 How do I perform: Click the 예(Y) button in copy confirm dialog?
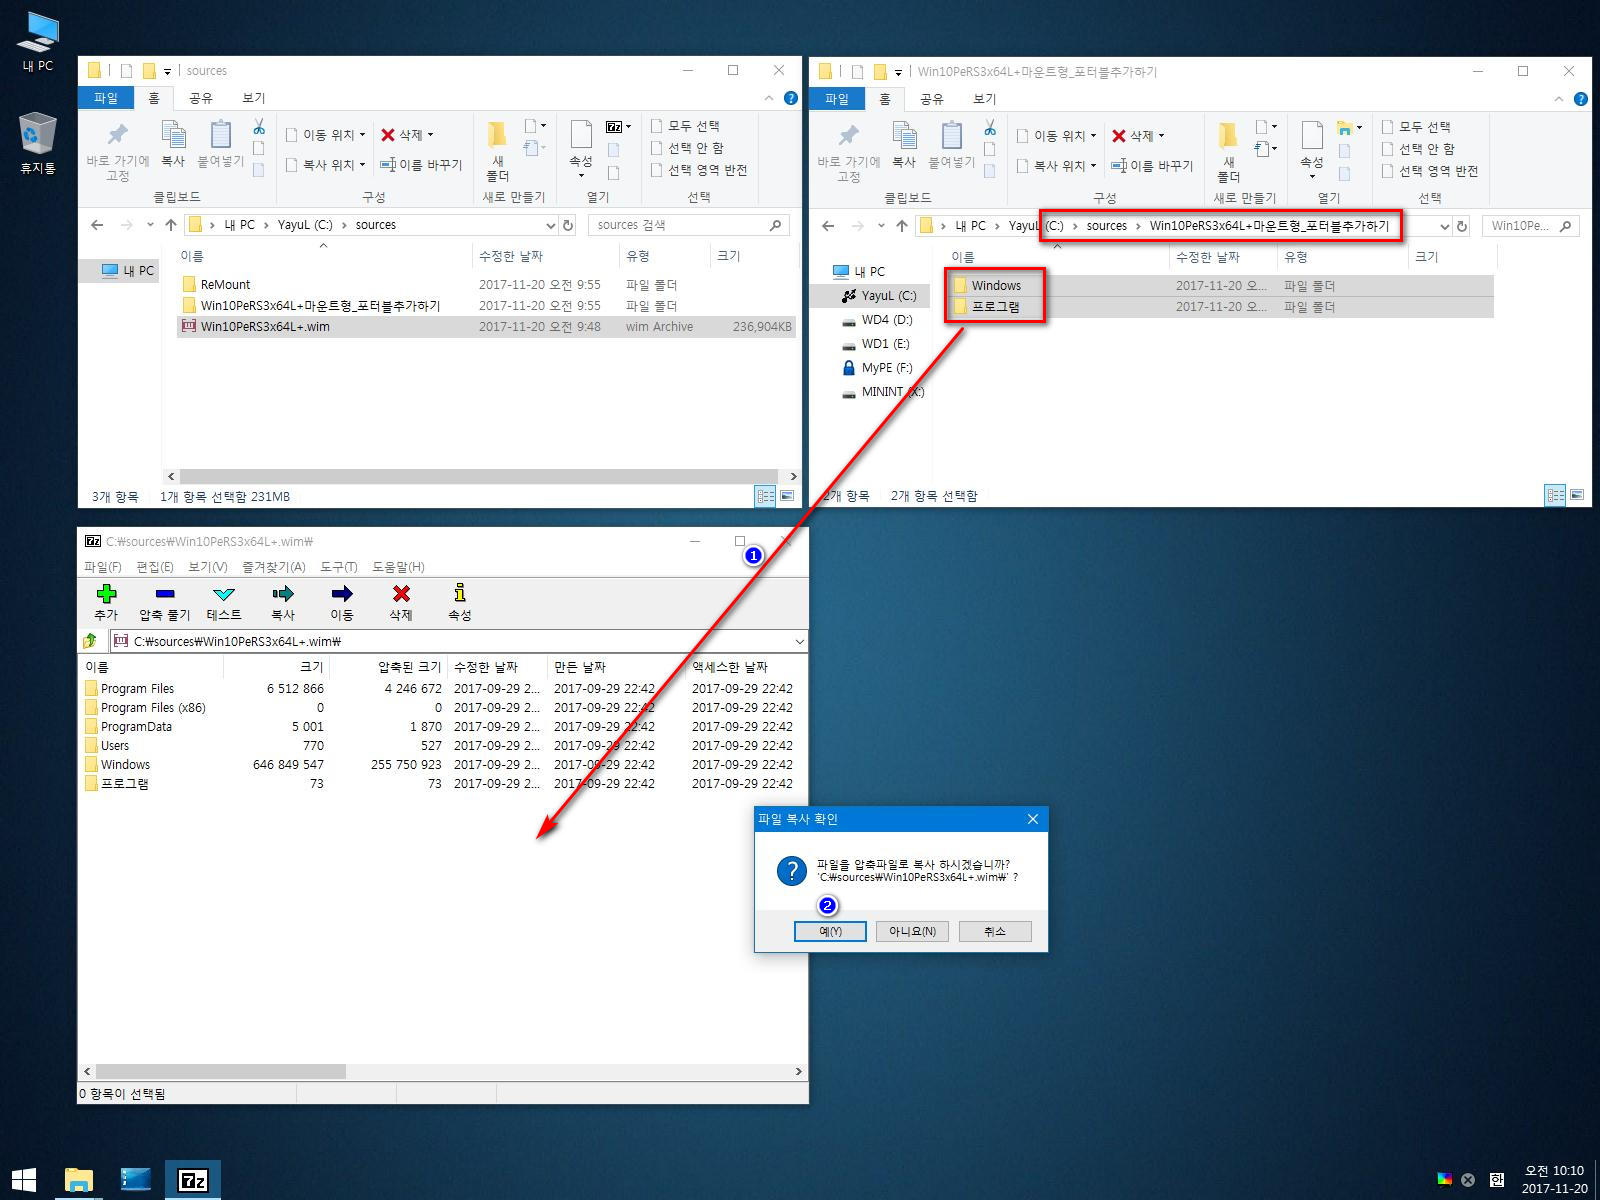(x=830, y=931)
